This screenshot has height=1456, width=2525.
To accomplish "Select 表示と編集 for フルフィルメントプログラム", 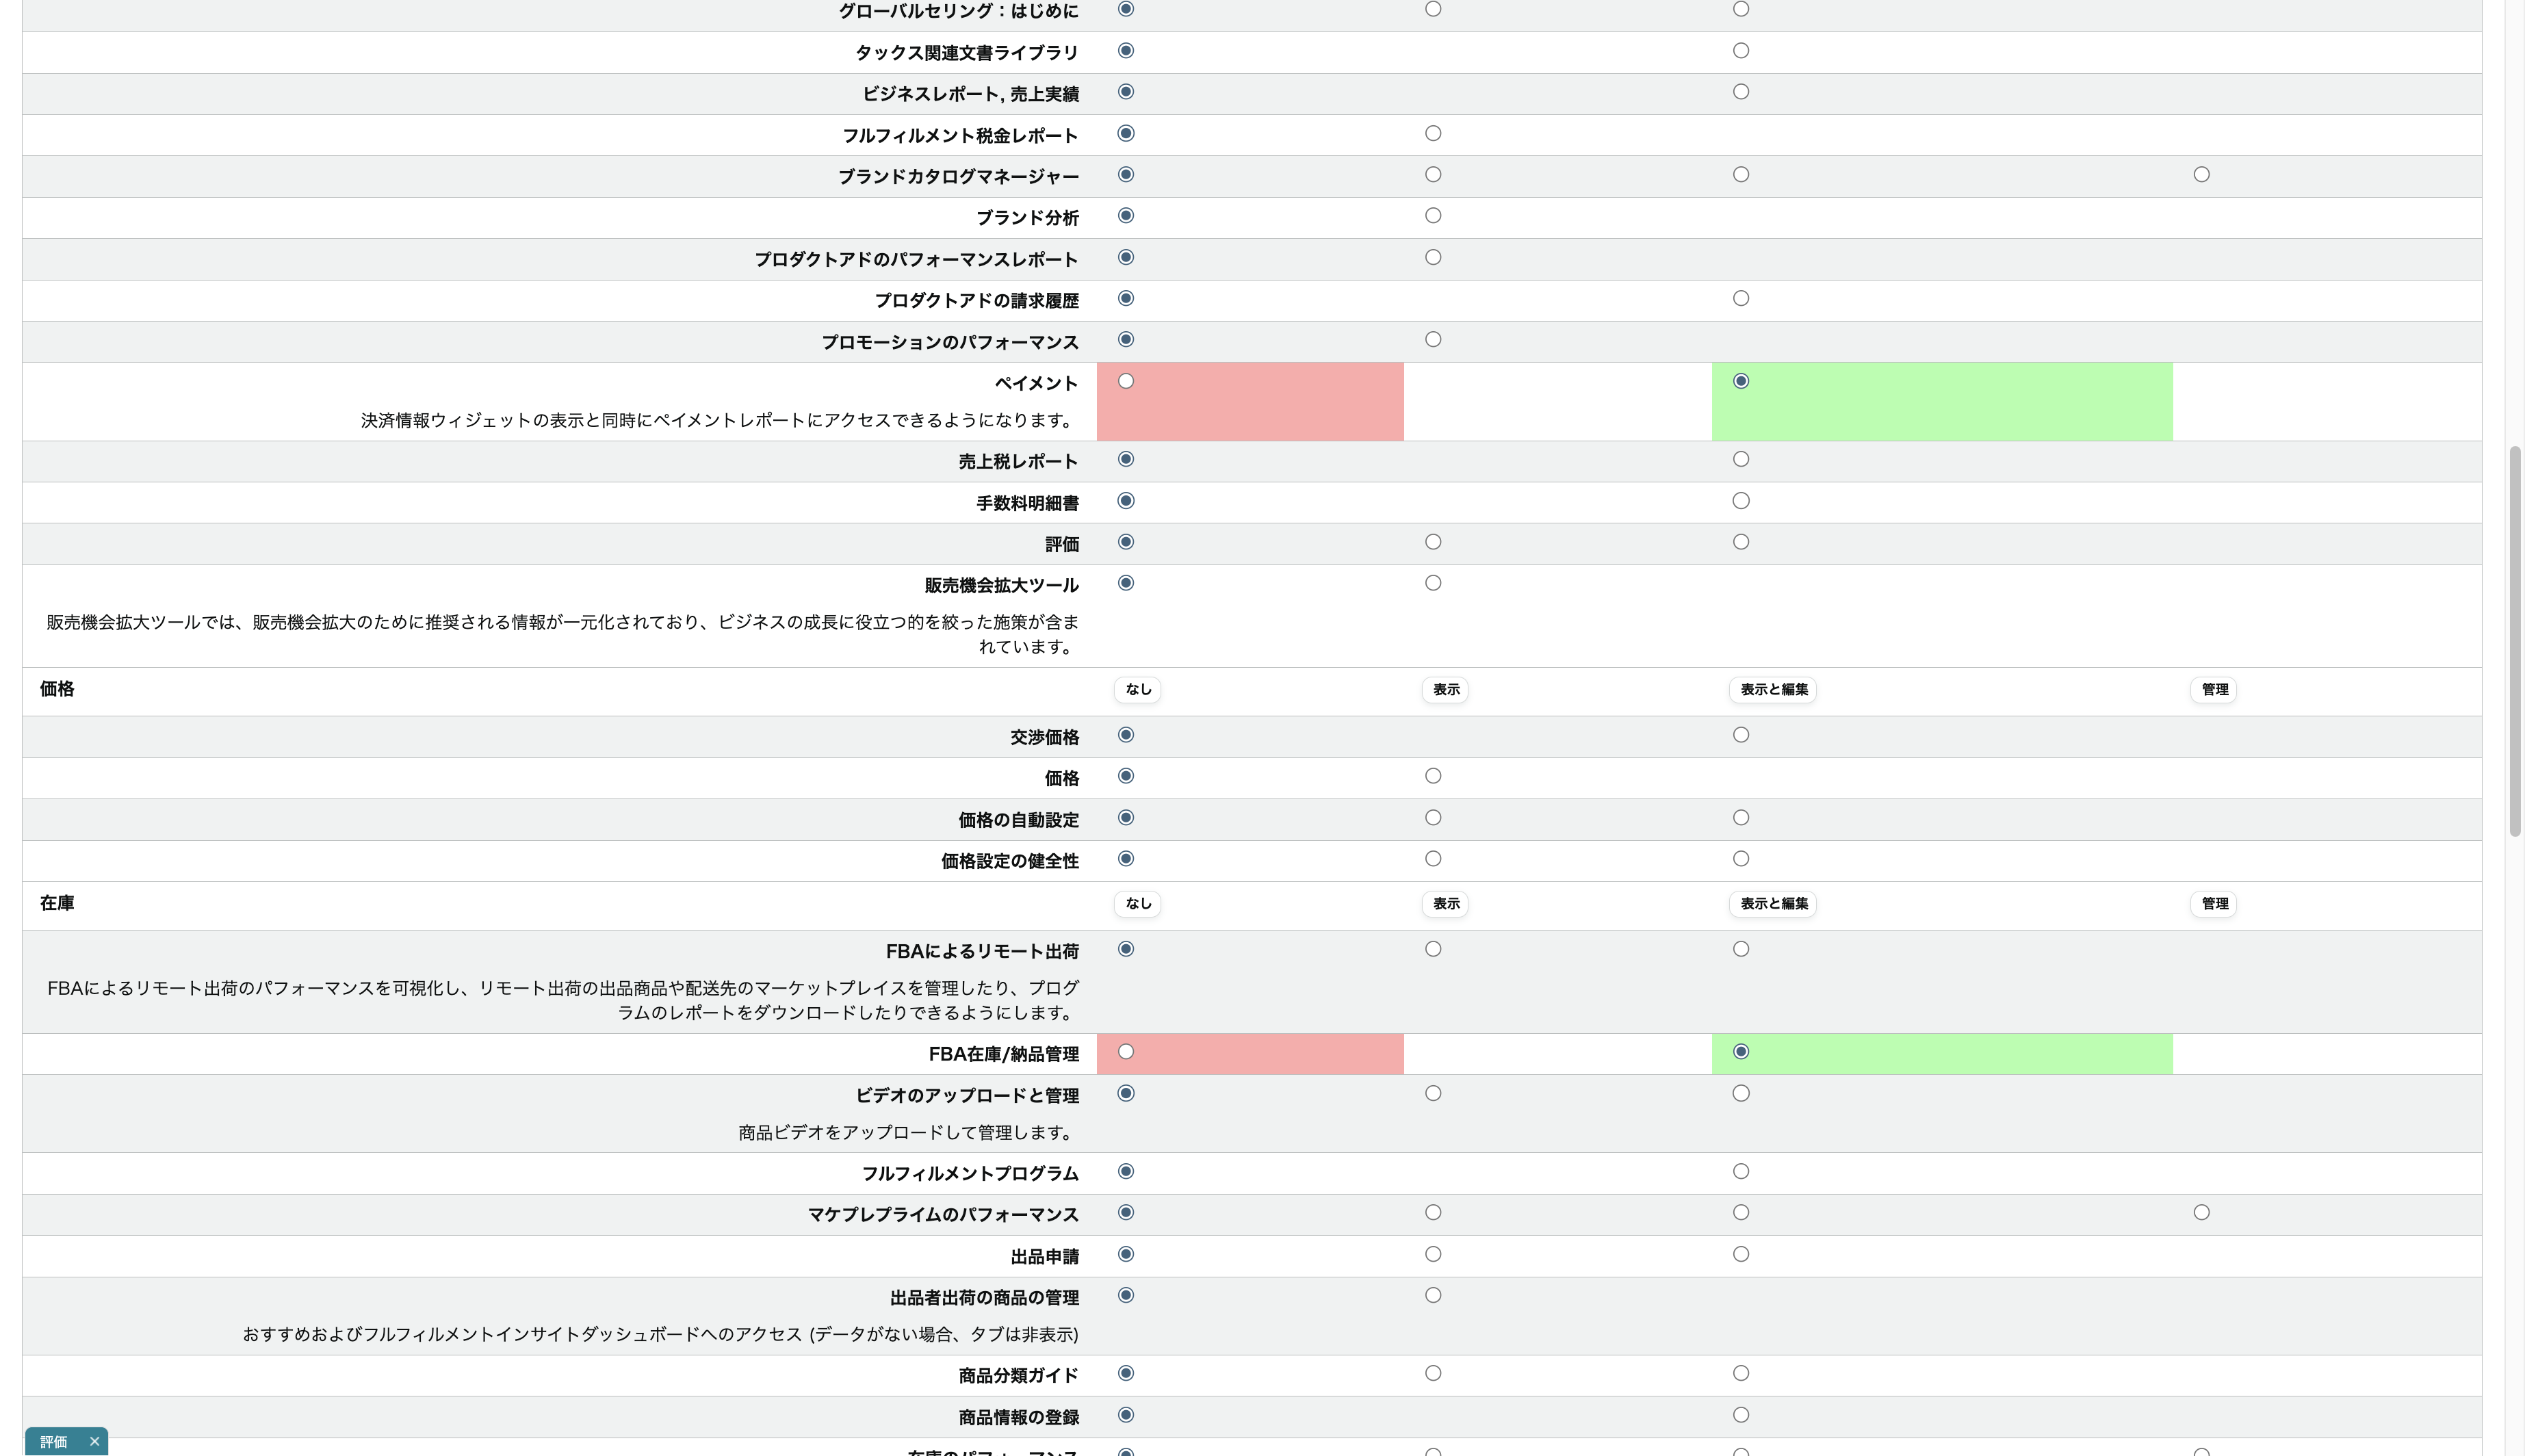I will tap(1741, 1172).
